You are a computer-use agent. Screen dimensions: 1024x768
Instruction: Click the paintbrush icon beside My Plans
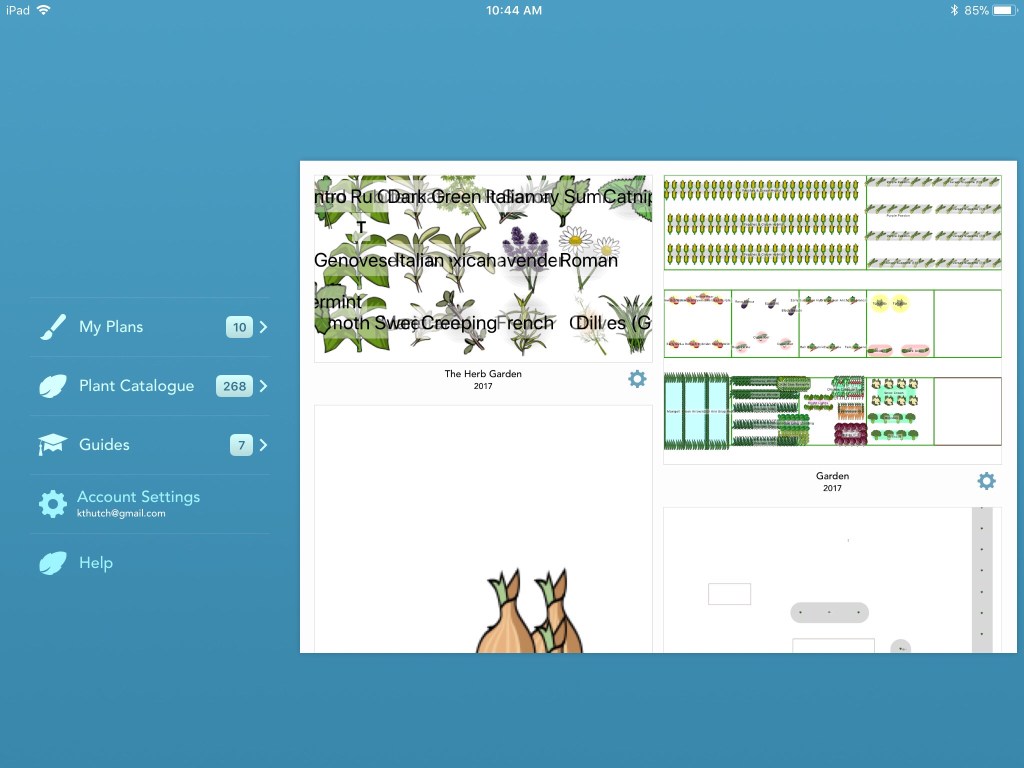pos(52,327)
